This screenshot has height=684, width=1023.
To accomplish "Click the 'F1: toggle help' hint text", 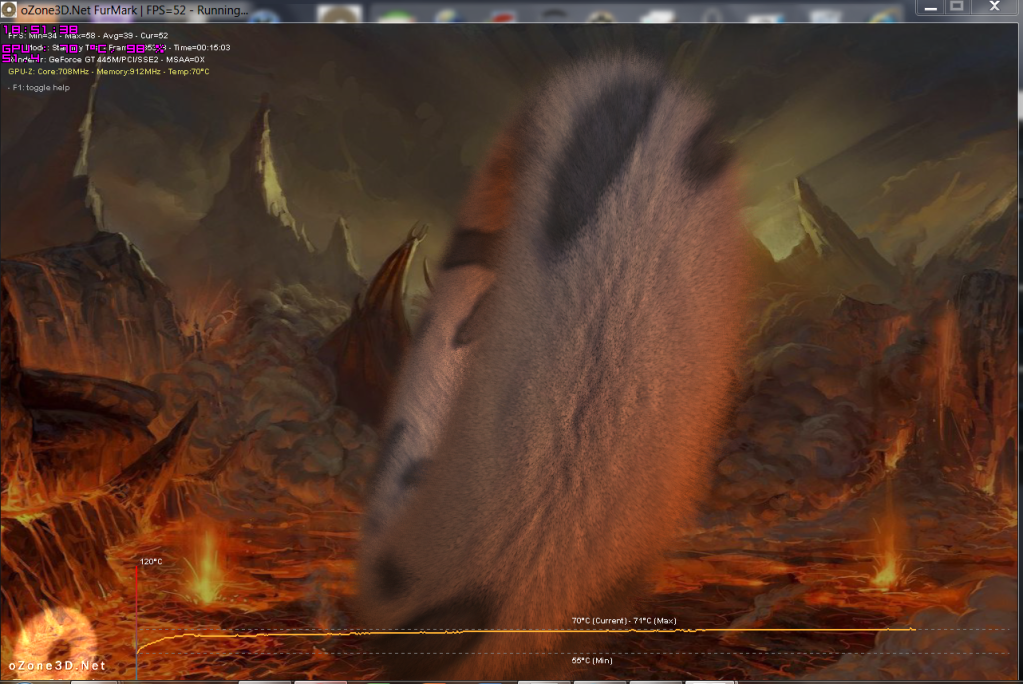I will 38,87.
